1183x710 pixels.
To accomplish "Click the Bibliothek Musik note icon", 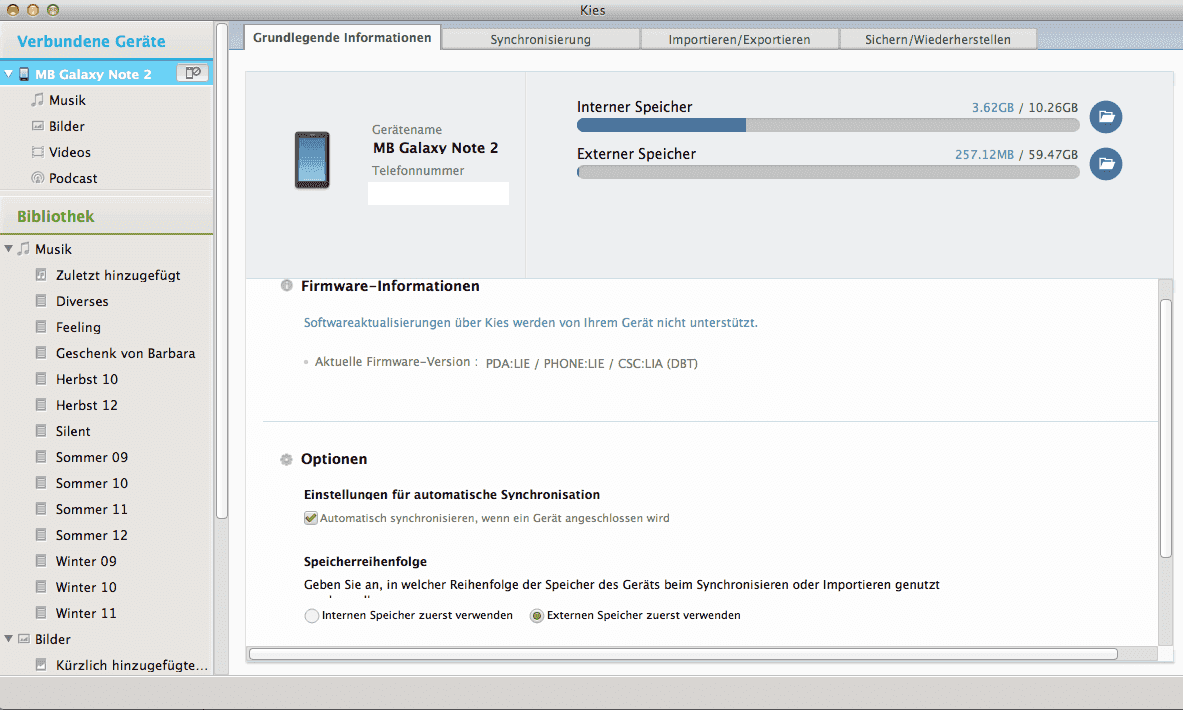I will point(24,248).
